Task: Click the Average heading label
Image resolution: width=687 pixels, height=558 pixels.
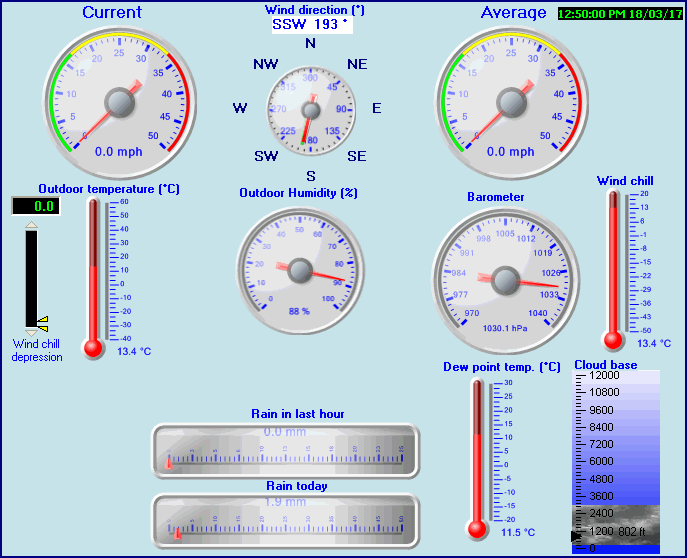Action: tap(513, 12)
